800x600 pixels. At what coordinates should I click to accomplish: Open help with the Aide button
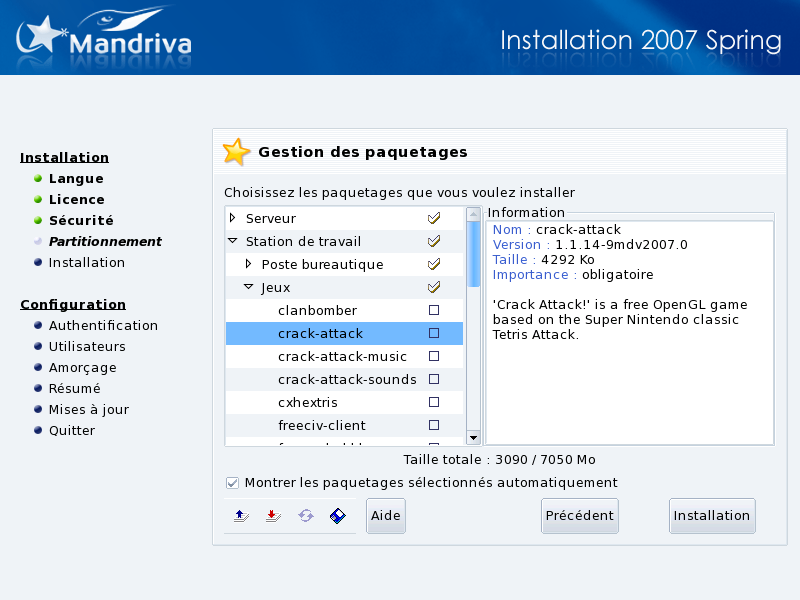click(x=385, y=516)
